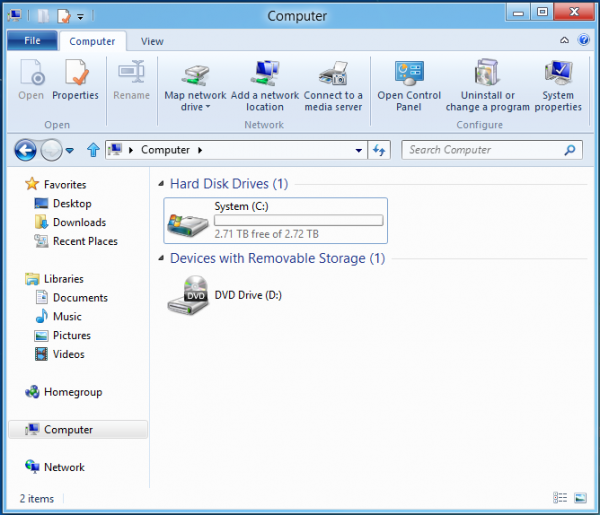The height and width of the screenshot is (515, 600).
Task: Click the Map network drive icon
Action: click(195, 74)
